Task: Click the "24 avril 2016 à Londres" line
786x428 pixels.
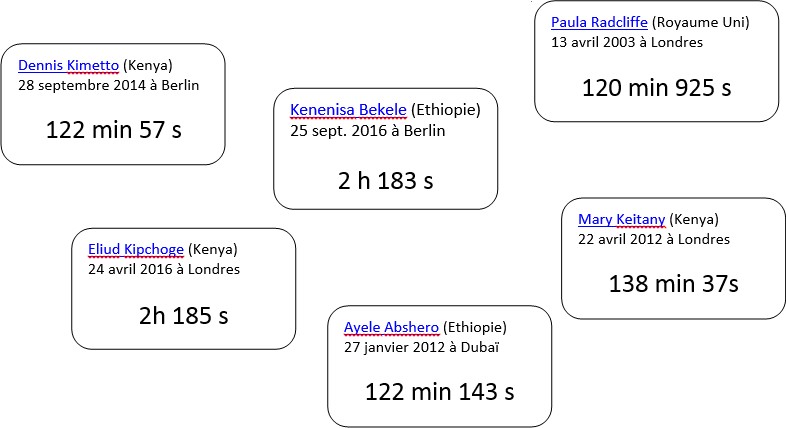Action: [164, 269]
